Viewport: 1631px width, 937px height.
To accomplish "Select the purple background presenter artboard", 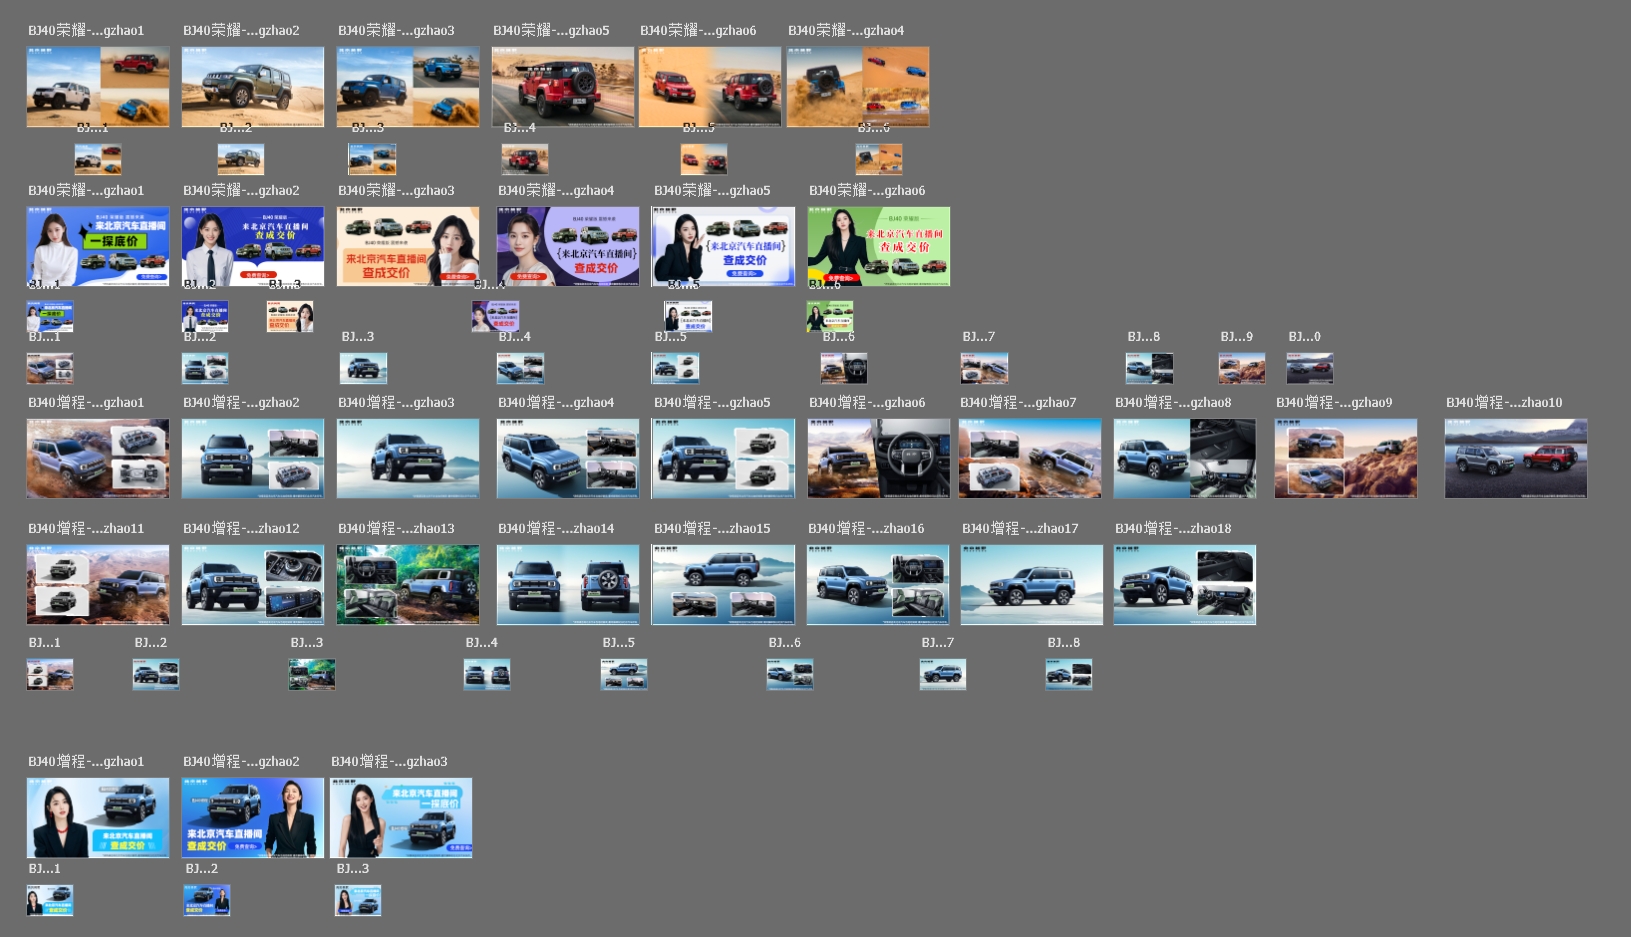I will click(x=568, y=247).
